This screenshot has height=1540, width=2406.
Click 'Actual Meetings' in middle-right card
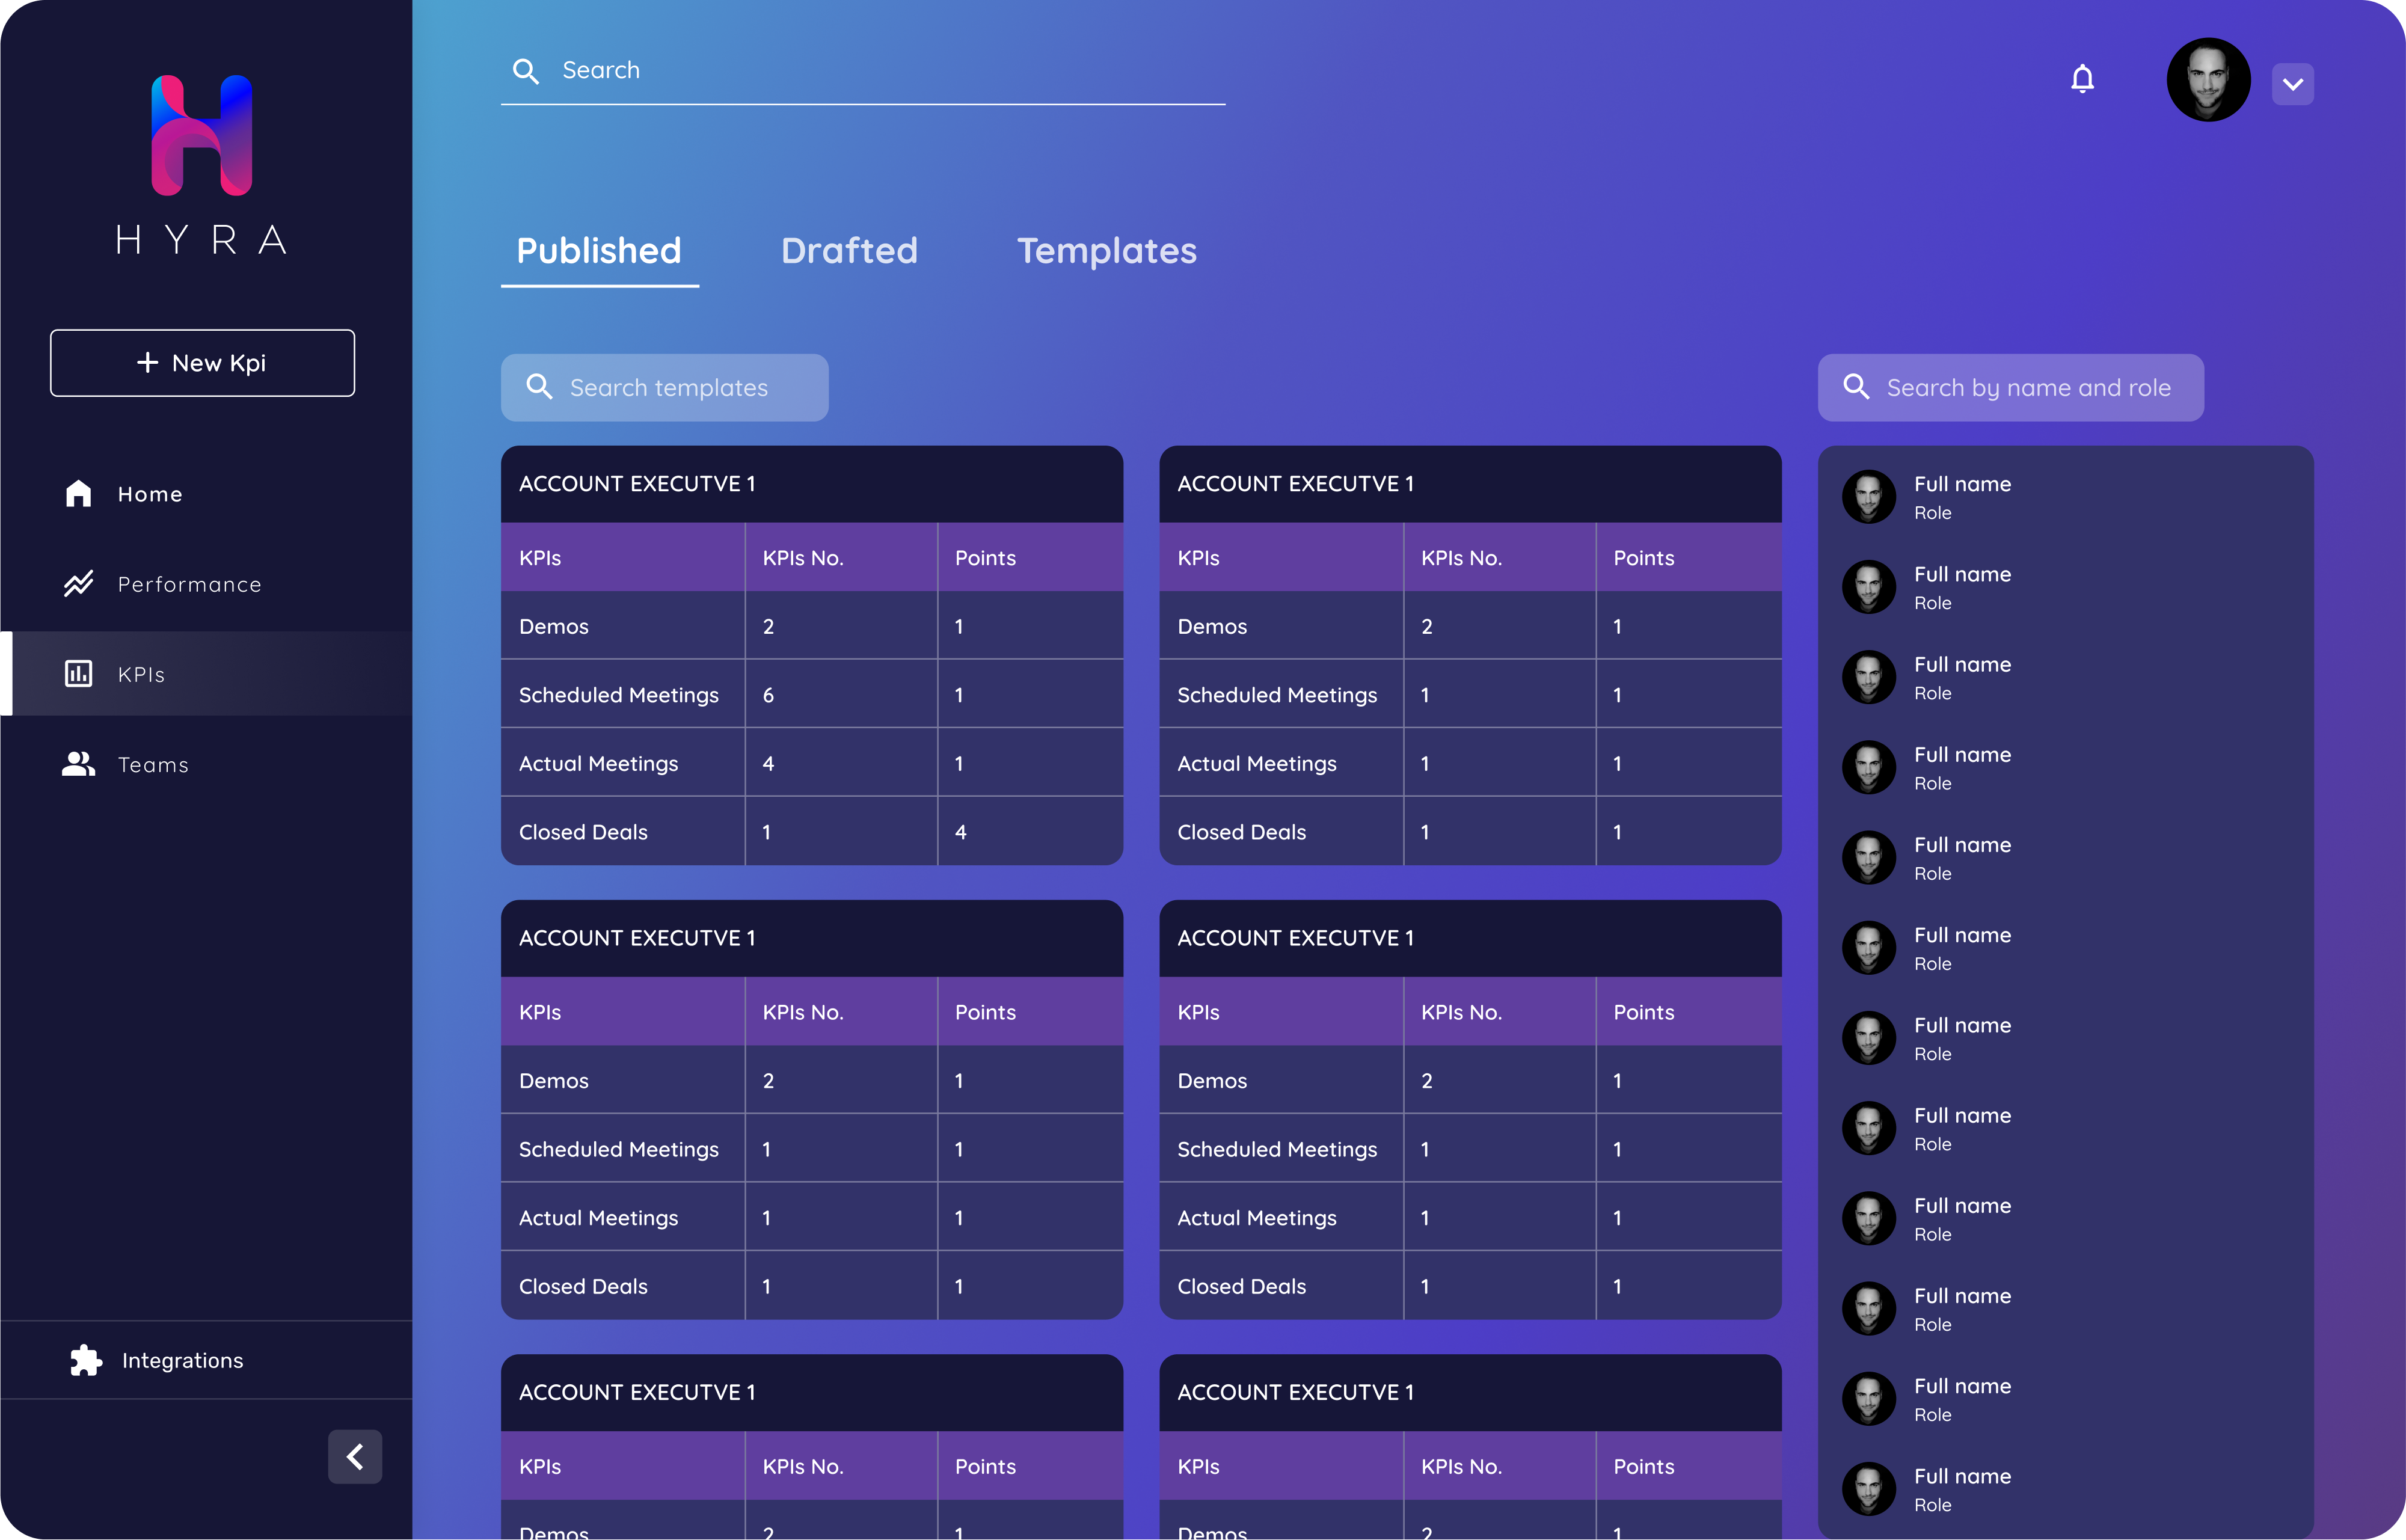1256,1218
